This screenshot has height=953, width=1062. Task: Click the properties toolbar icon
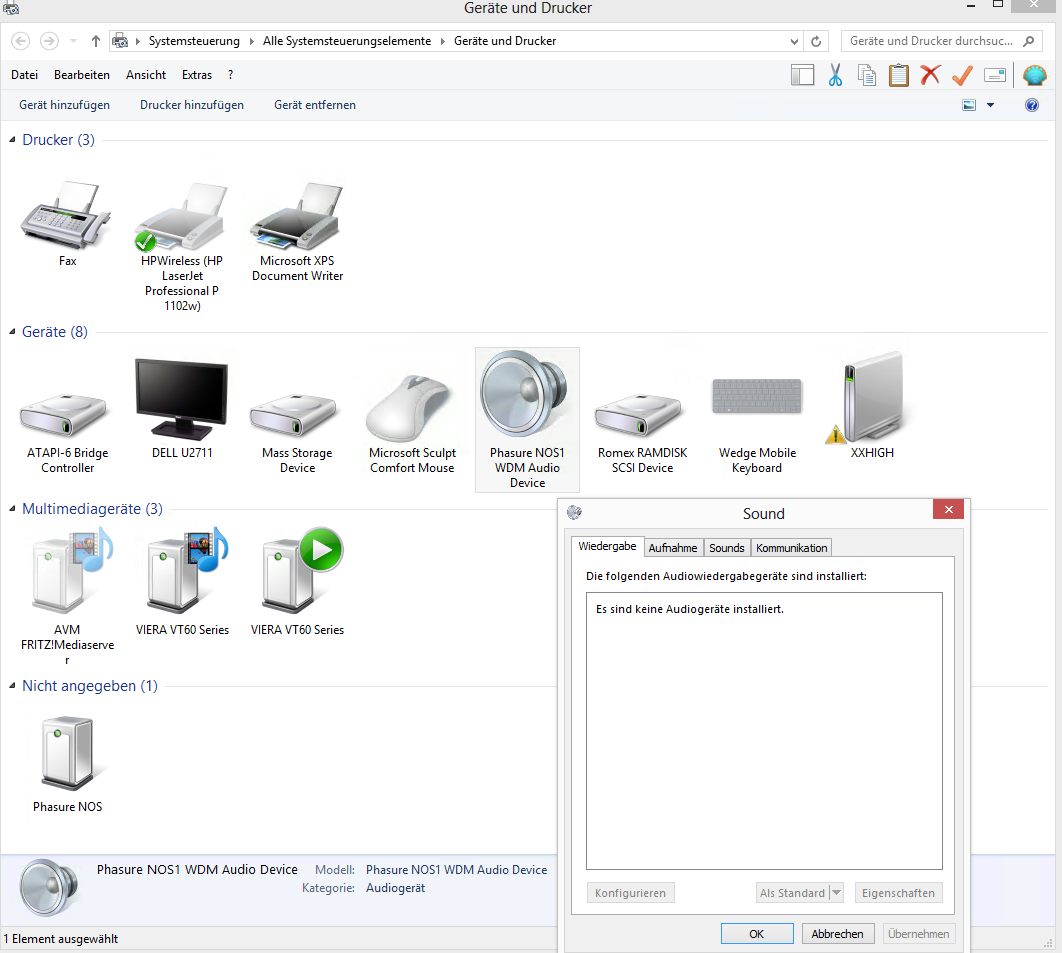[994, 75]
